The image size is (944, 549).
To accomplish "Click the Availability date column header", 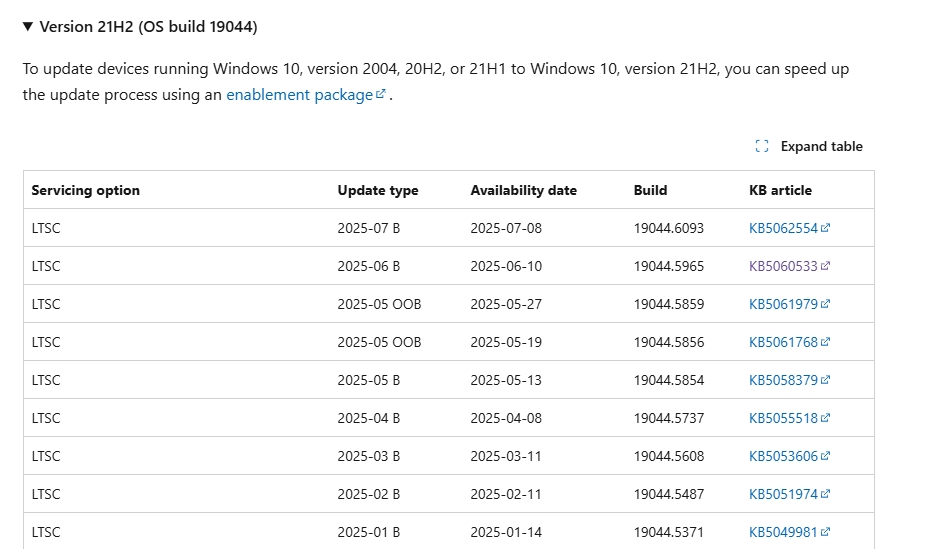I will 524,190.
